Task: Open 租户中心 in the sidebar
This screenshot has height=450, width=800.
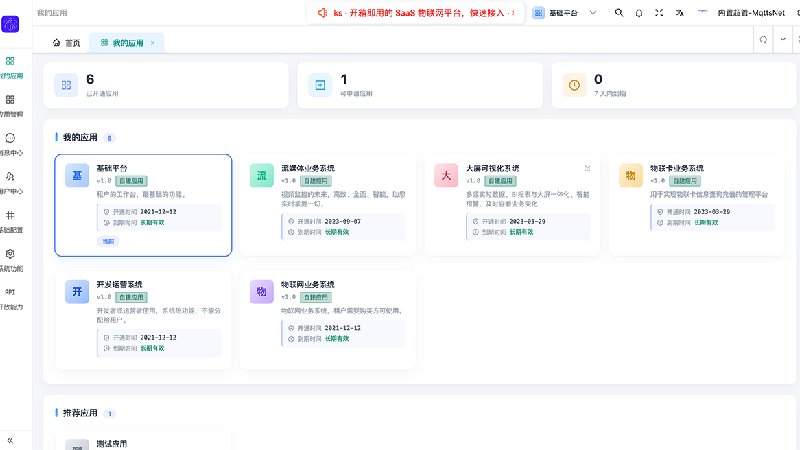Action: point(11,184)
